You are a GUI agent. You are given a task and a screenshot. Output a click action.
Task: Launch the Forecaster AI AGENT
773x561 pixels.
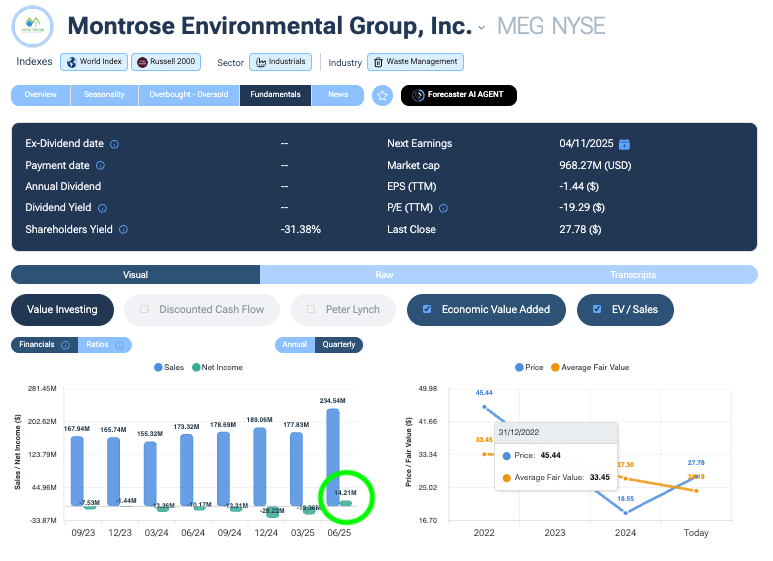tap(459, 95)
